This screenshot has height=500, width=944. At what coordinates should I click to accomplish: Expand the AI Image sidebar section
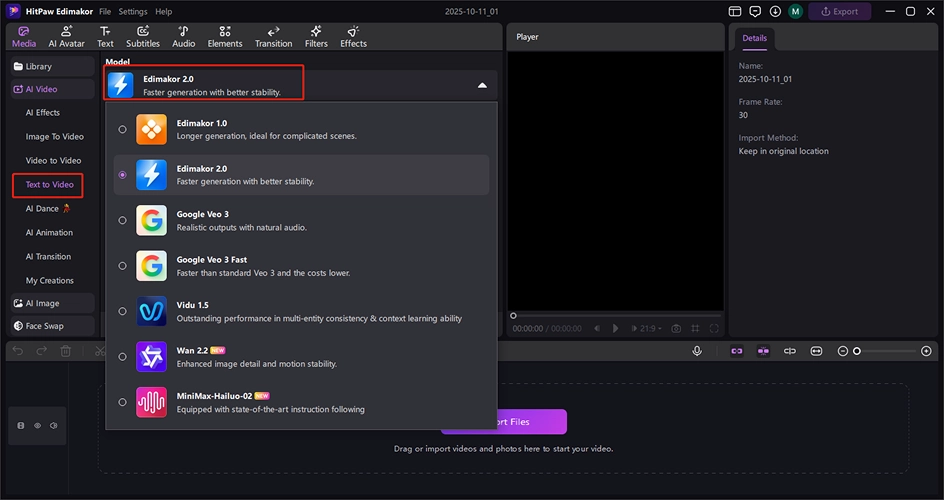(52, 303)
